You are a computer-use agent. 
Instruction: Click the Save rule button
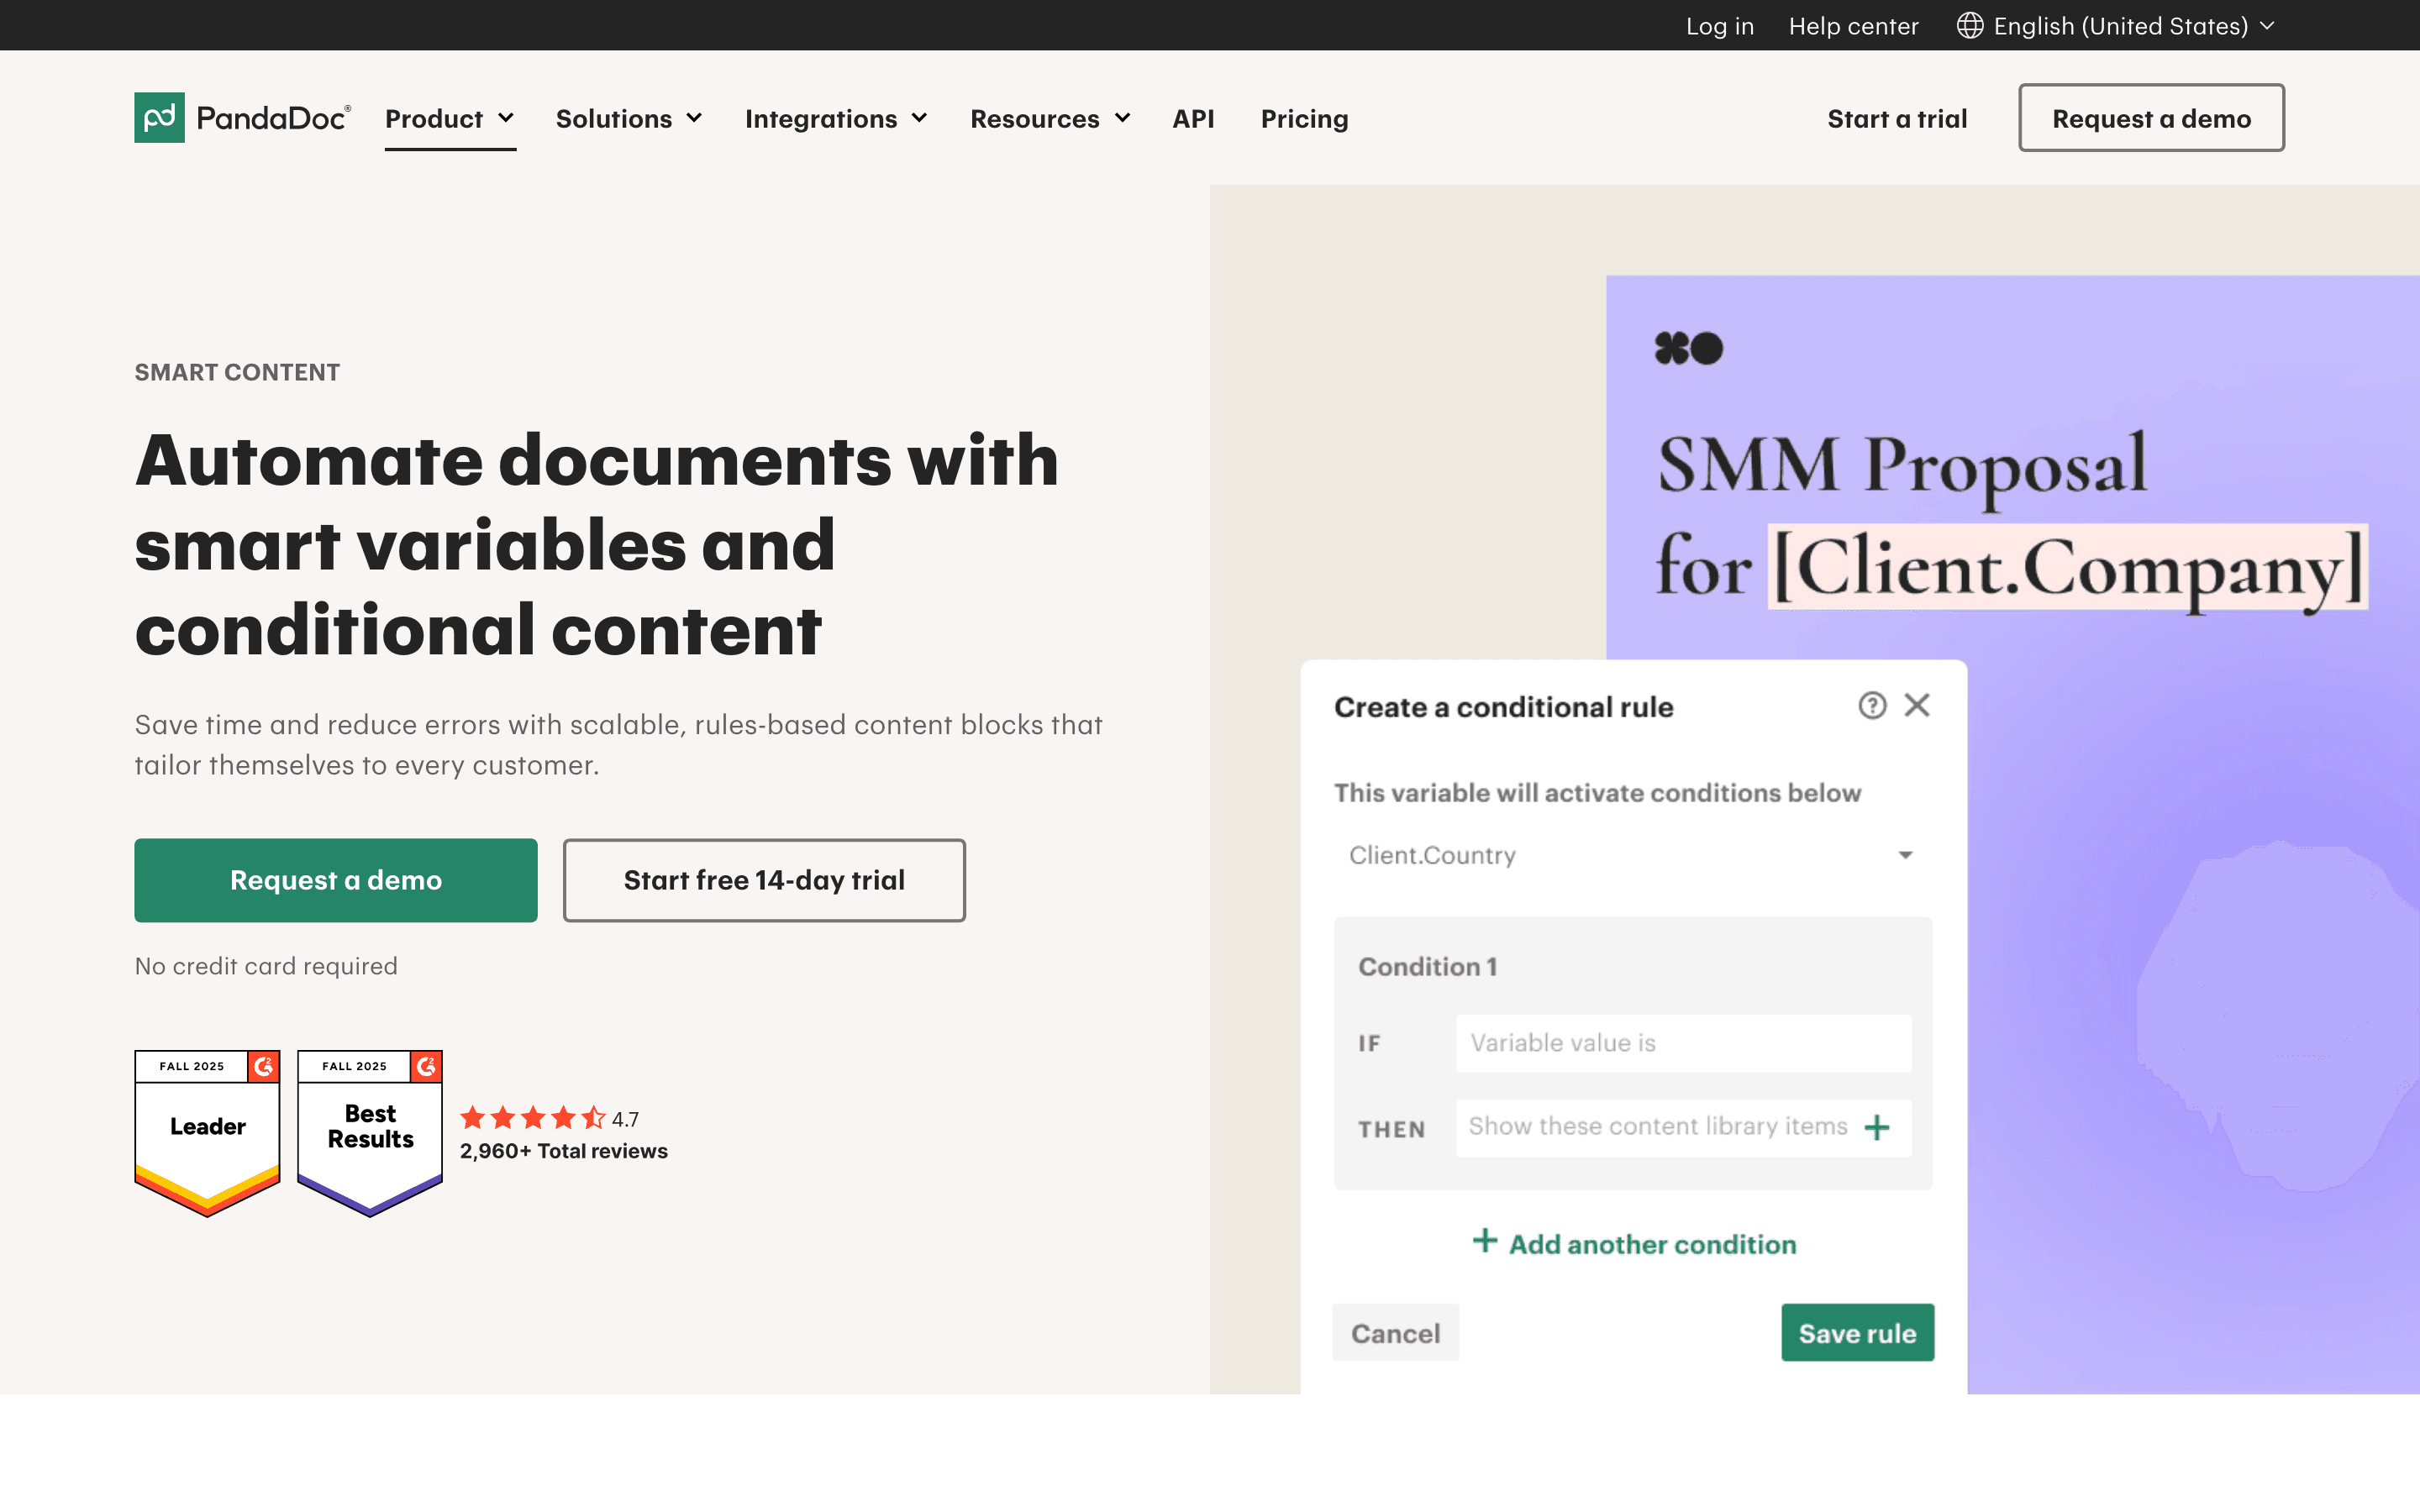pos(1857,1333)
